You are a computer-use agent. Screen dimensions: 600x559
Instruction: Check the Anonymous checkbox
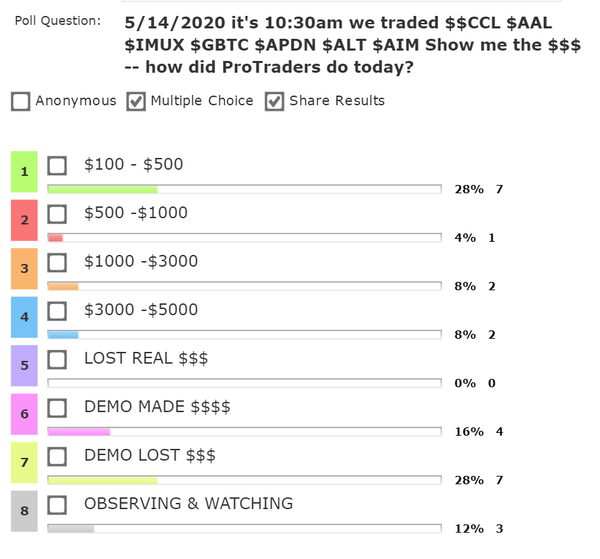click(20, 101)
